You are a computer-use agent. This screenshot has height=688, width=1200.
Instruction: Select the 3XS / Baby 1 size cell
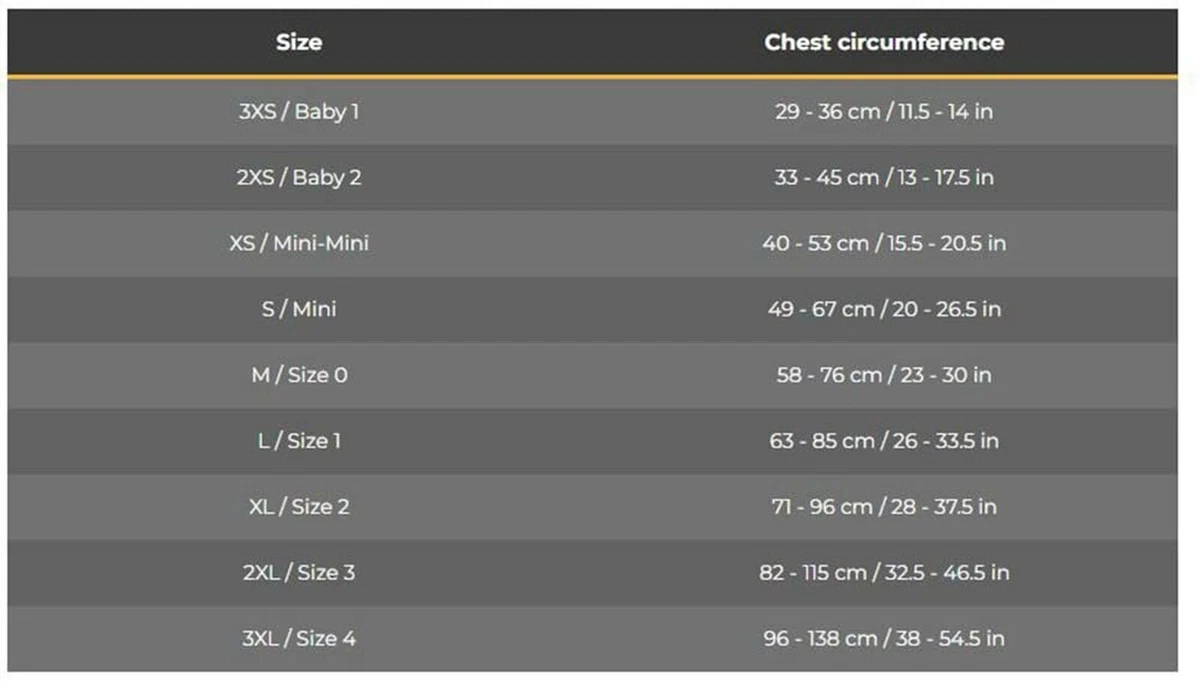(299, 111)
